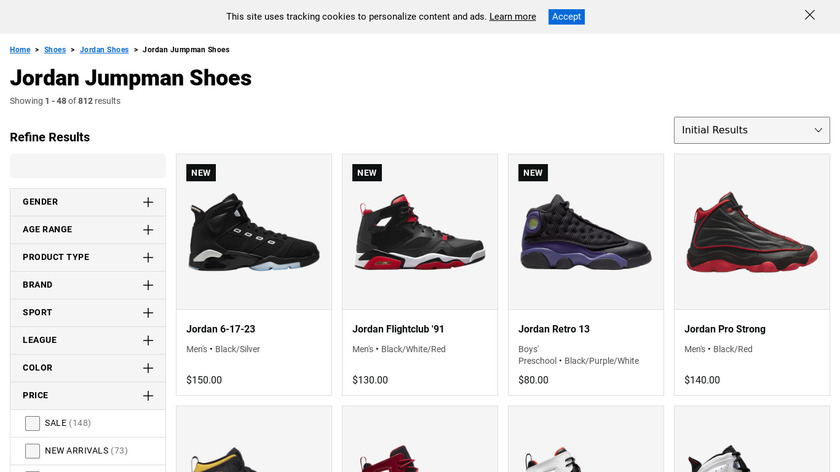Accept the tracking cookies
This screenshot has height=472, width=840.
pos(566,17)
